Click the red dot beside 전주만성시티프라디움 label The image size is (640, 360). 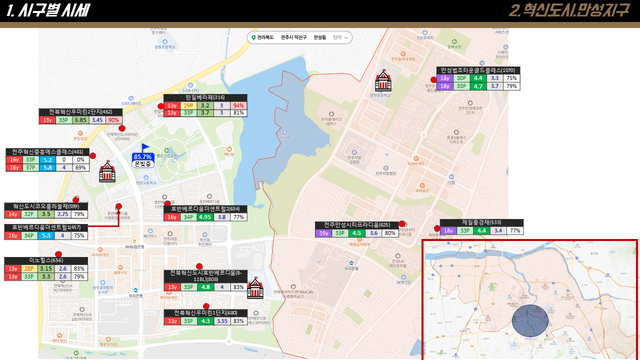point(402,224)
